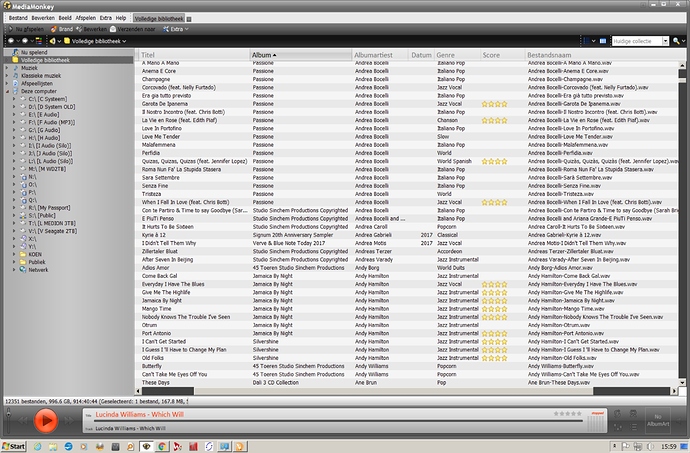Click the yellow speaker home icon
The image size is (690, 453).
[x=52, y=41]
